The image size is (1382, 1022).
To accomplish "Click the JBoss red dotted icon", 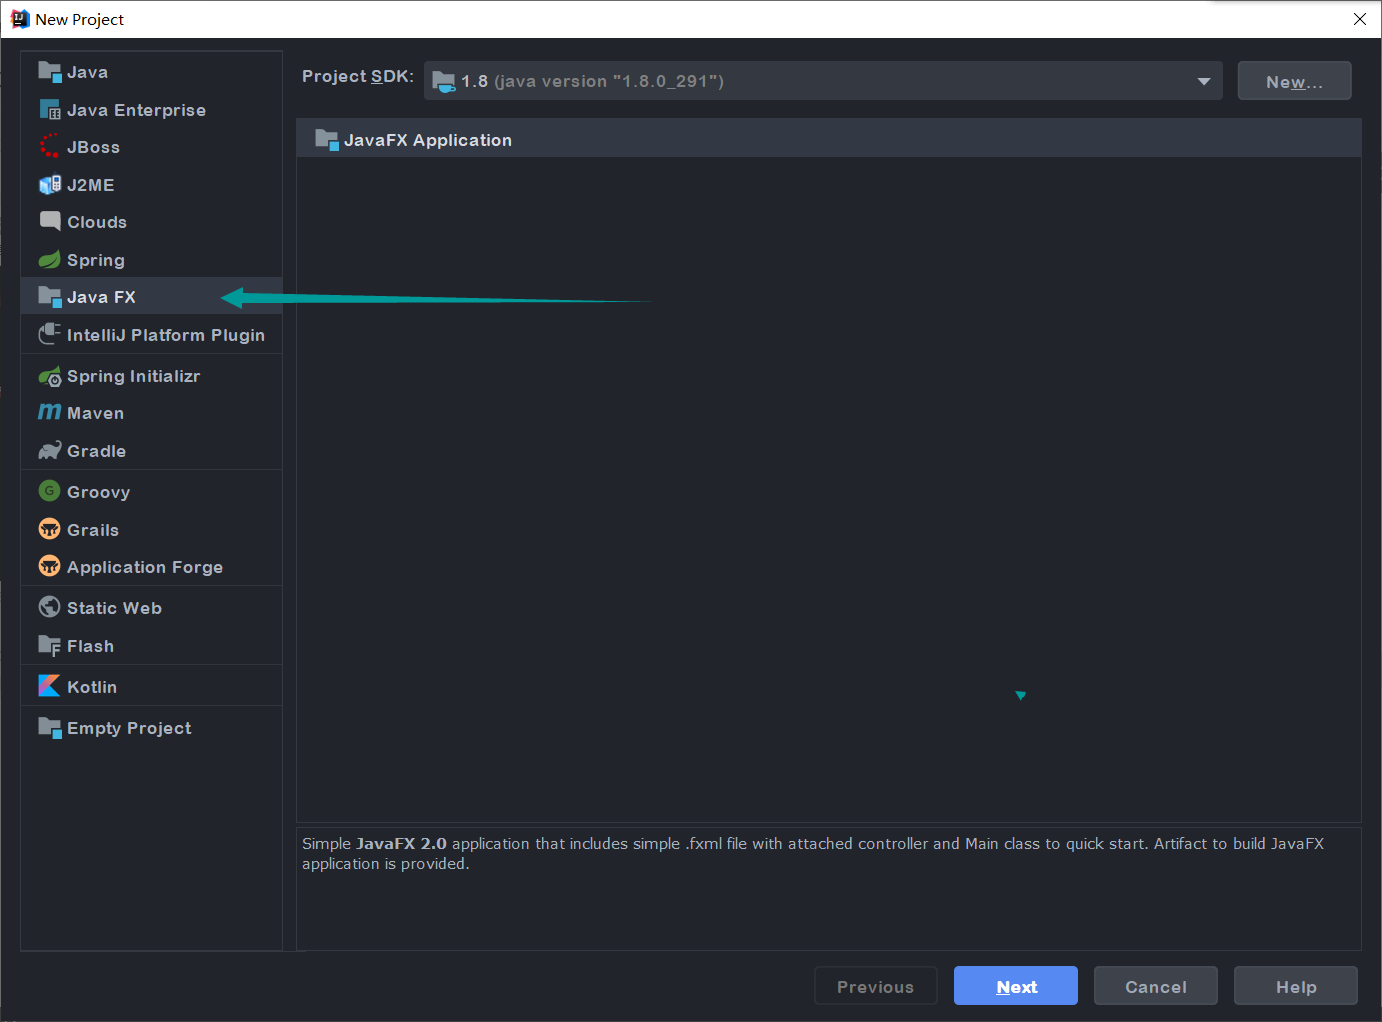I will click(49, 147).
